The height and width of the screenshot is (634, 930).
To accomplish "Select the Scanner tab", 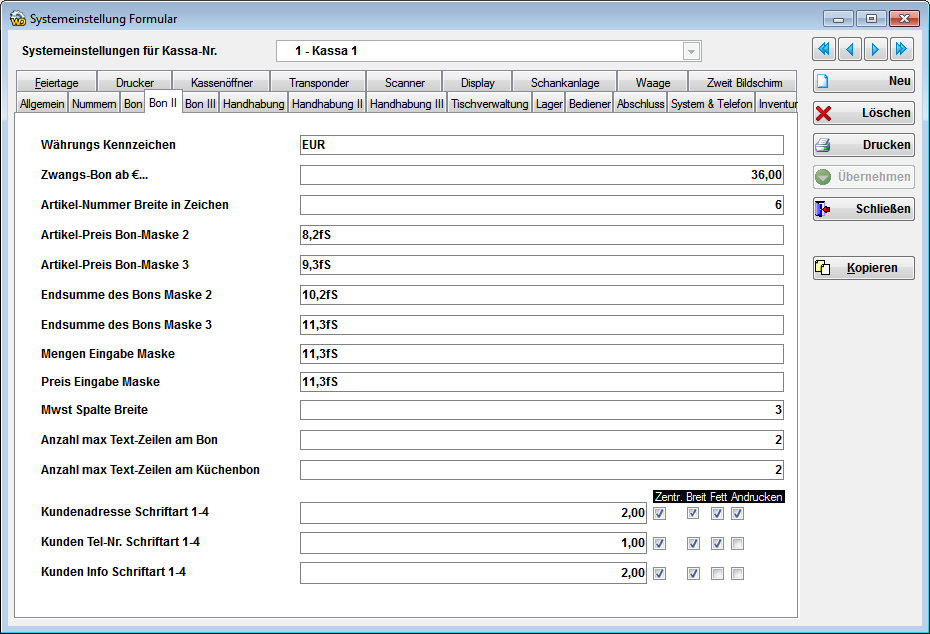I will pos(405,82).
